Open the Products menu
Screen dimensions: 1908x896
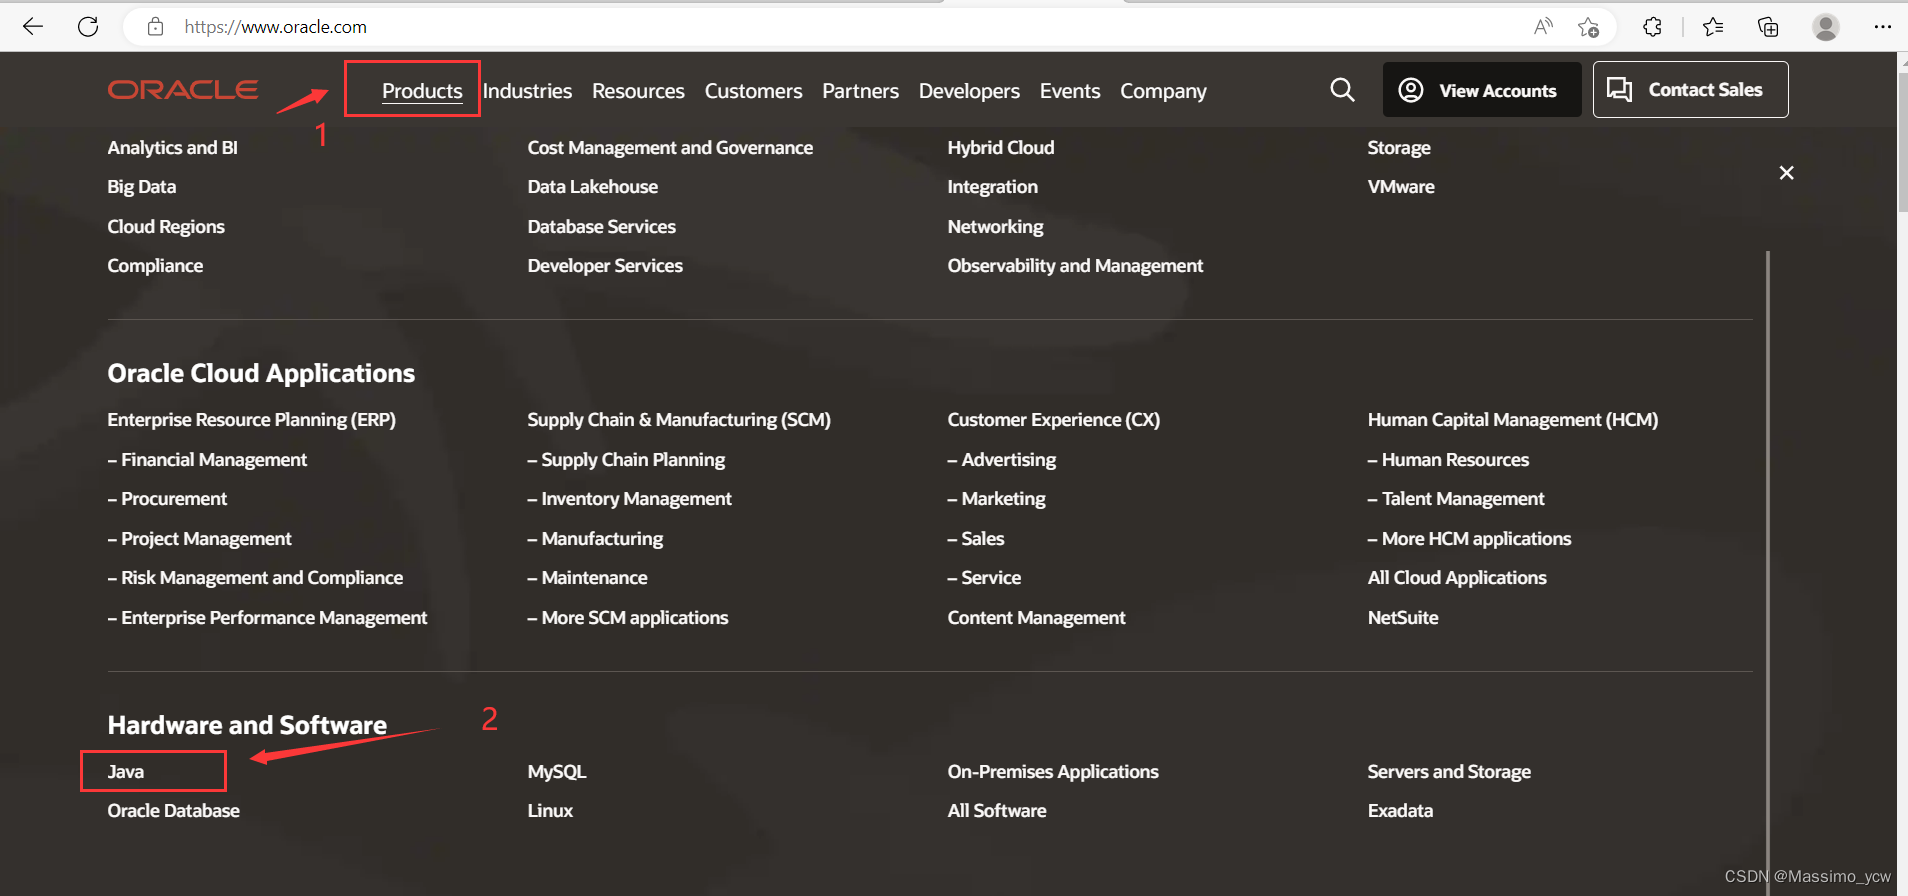pos(422,91)
